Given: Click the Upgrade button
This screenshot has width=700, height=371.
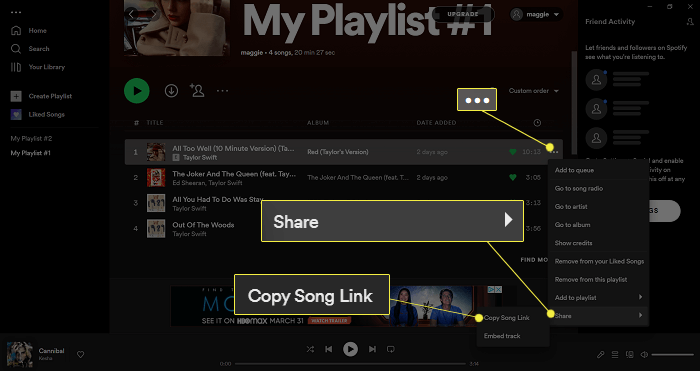Looking at the screenshot, I should [x=463, y=14].
